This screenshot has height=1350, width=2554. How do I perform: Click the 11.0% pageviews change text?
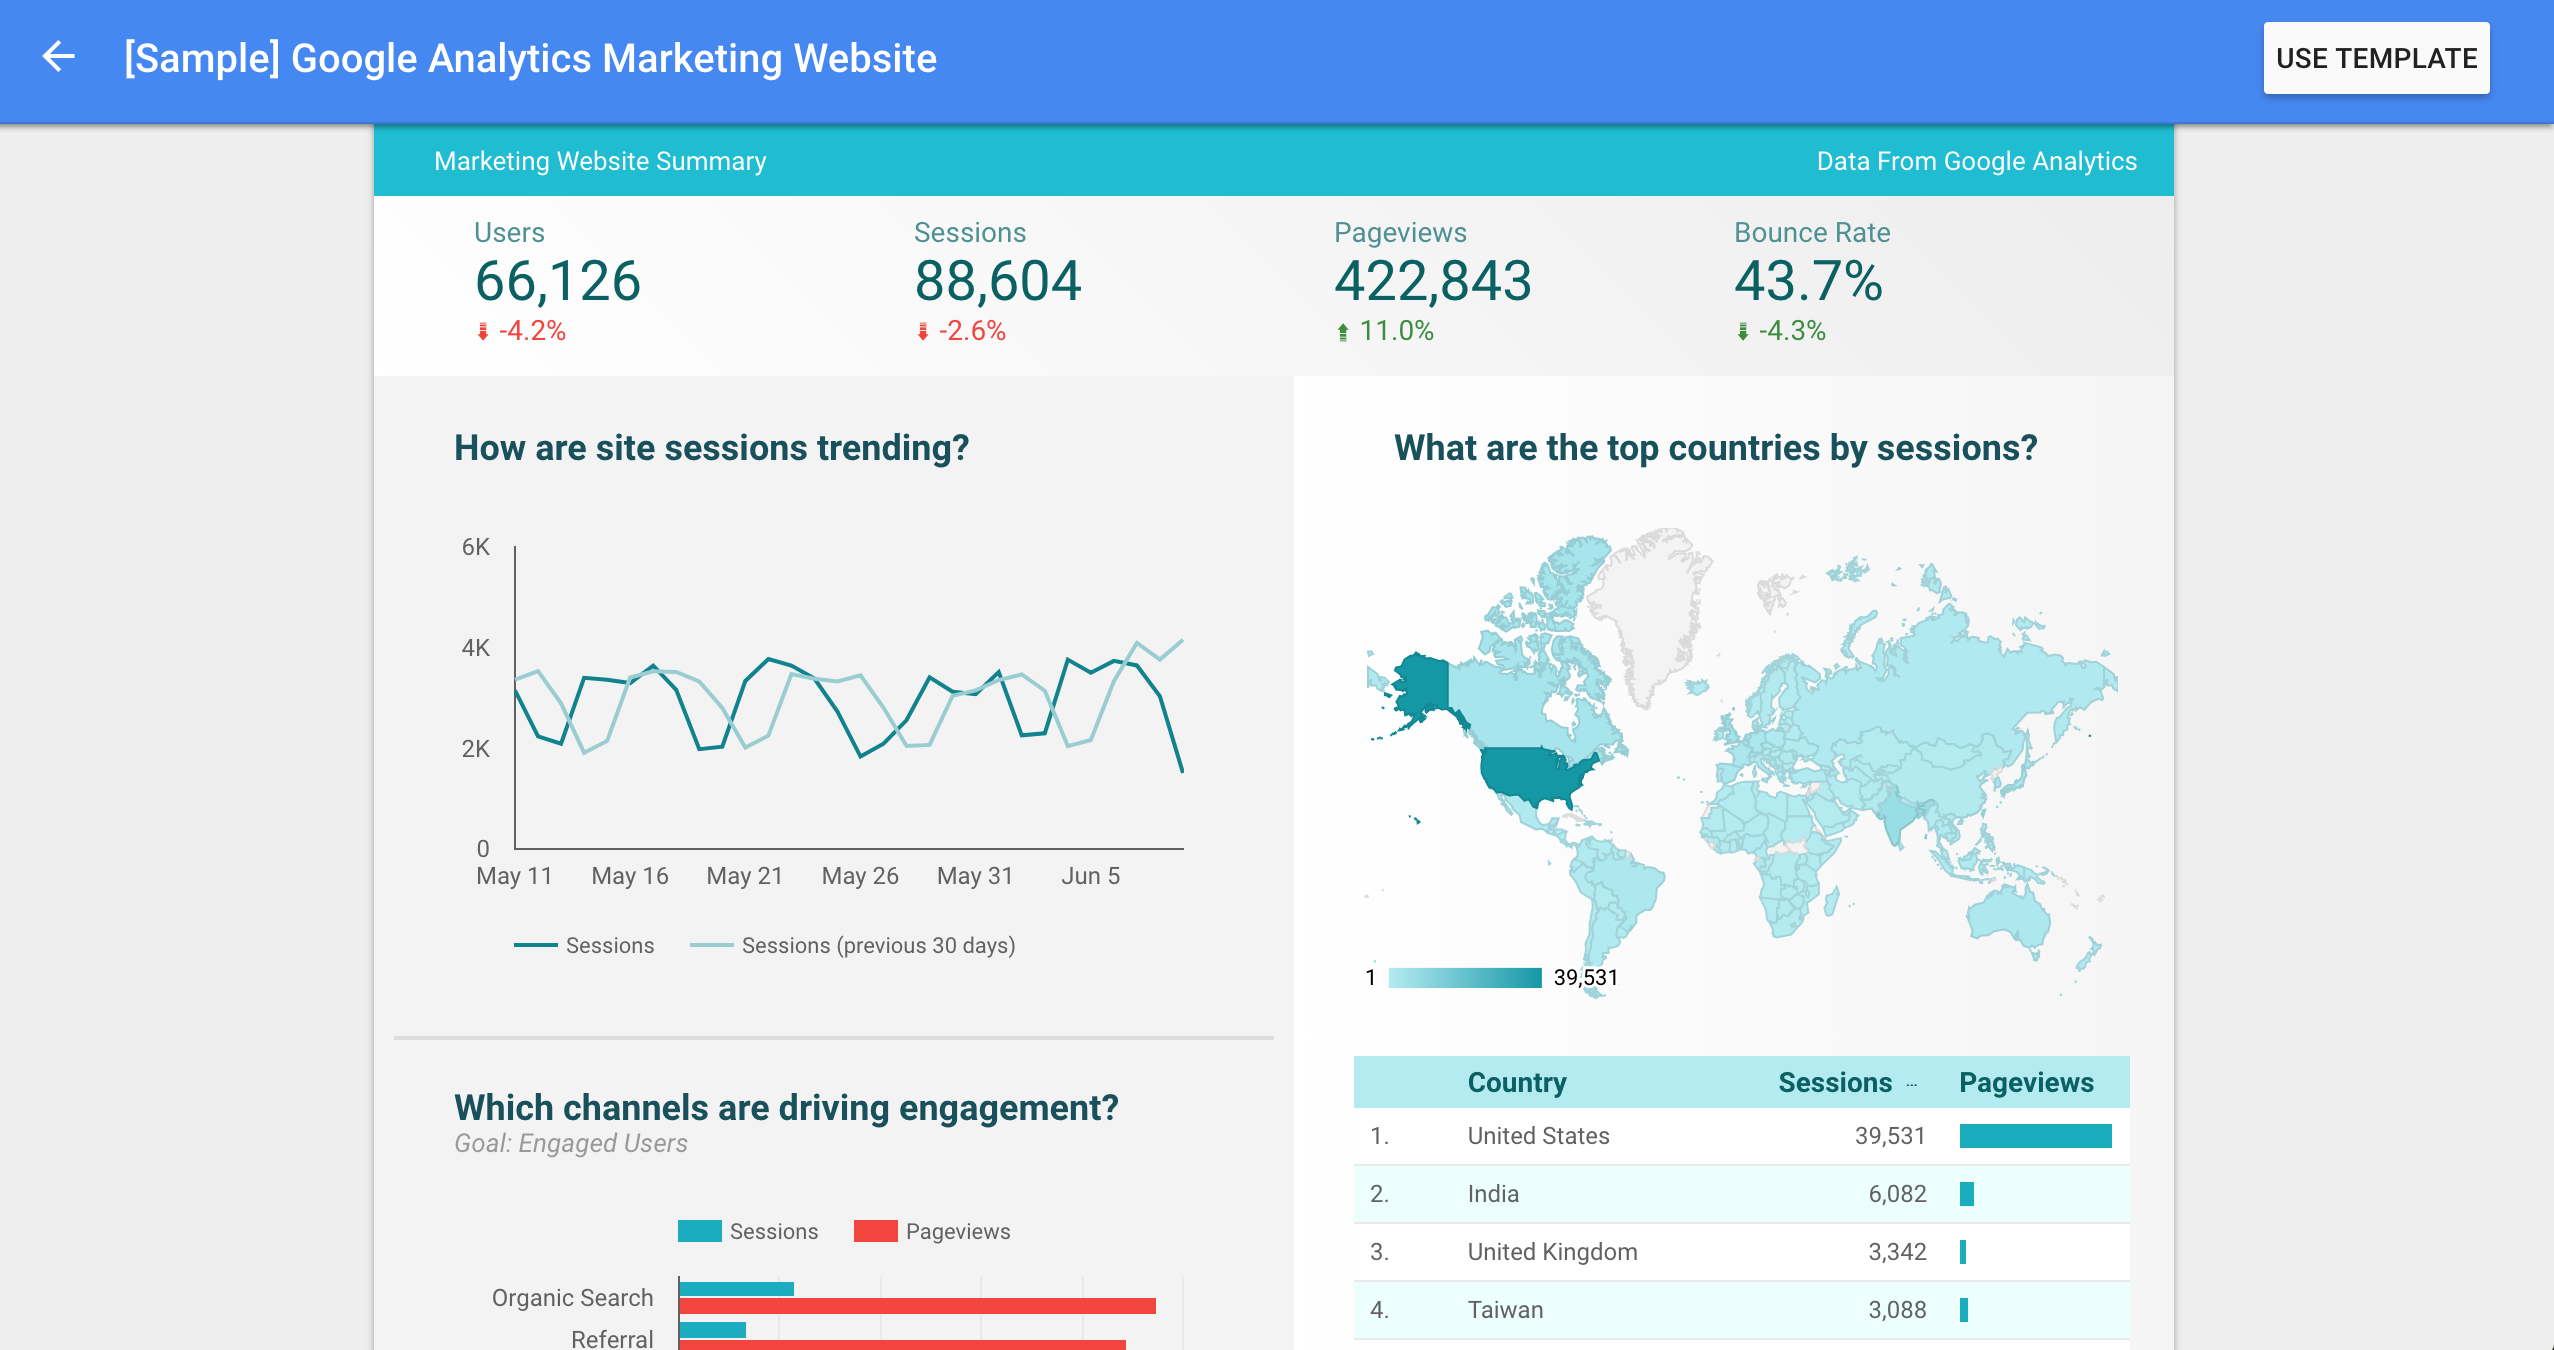click(x=1396, y=331)
